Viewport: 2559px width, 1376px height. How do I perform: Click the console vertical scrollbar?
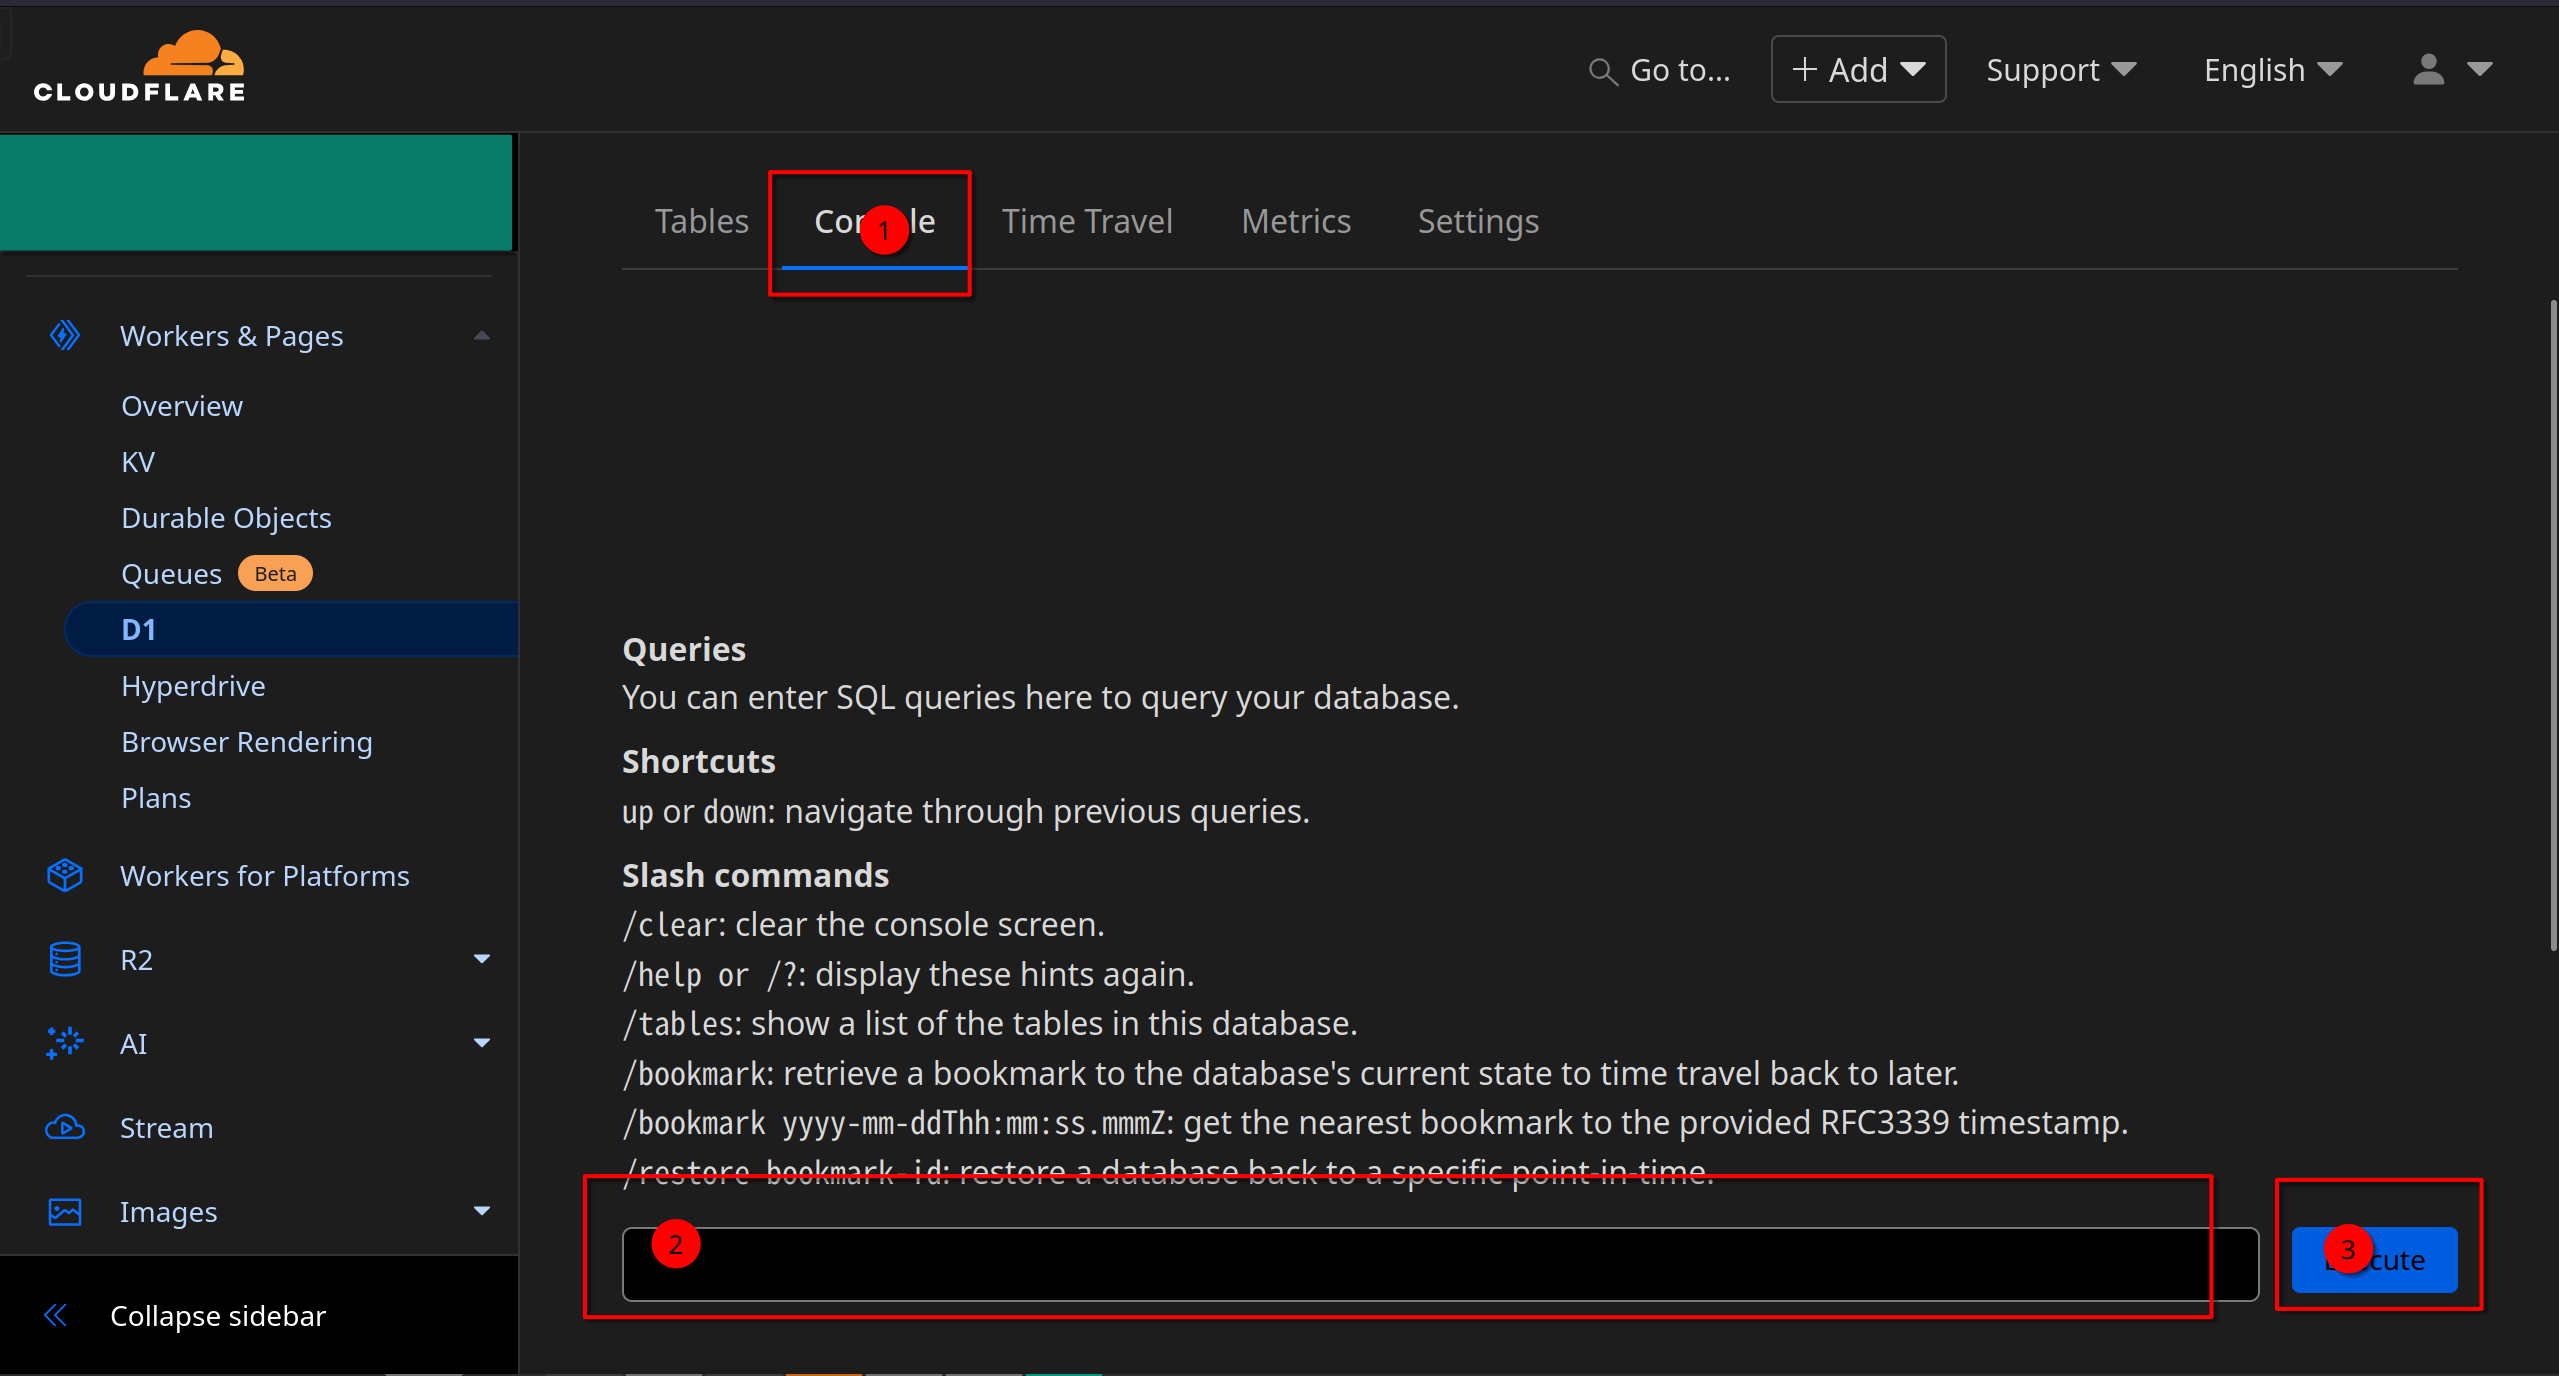coord(2552,625)
